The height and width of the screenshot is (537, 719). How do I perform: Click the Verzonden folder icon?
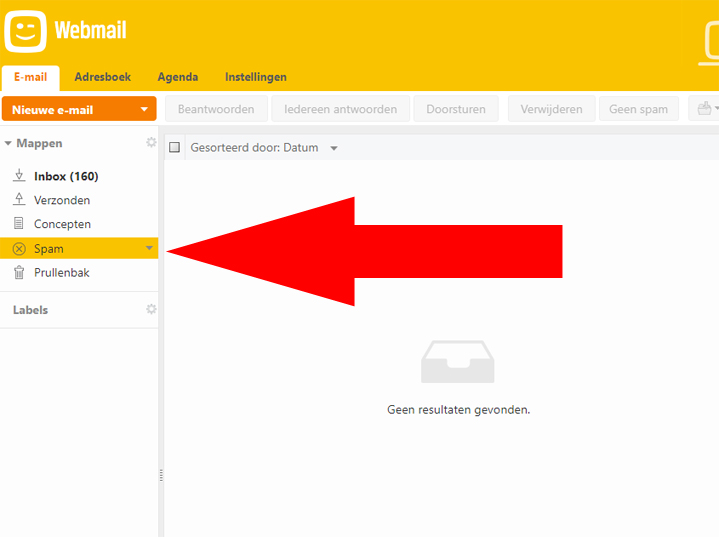[x=19, y=200]
